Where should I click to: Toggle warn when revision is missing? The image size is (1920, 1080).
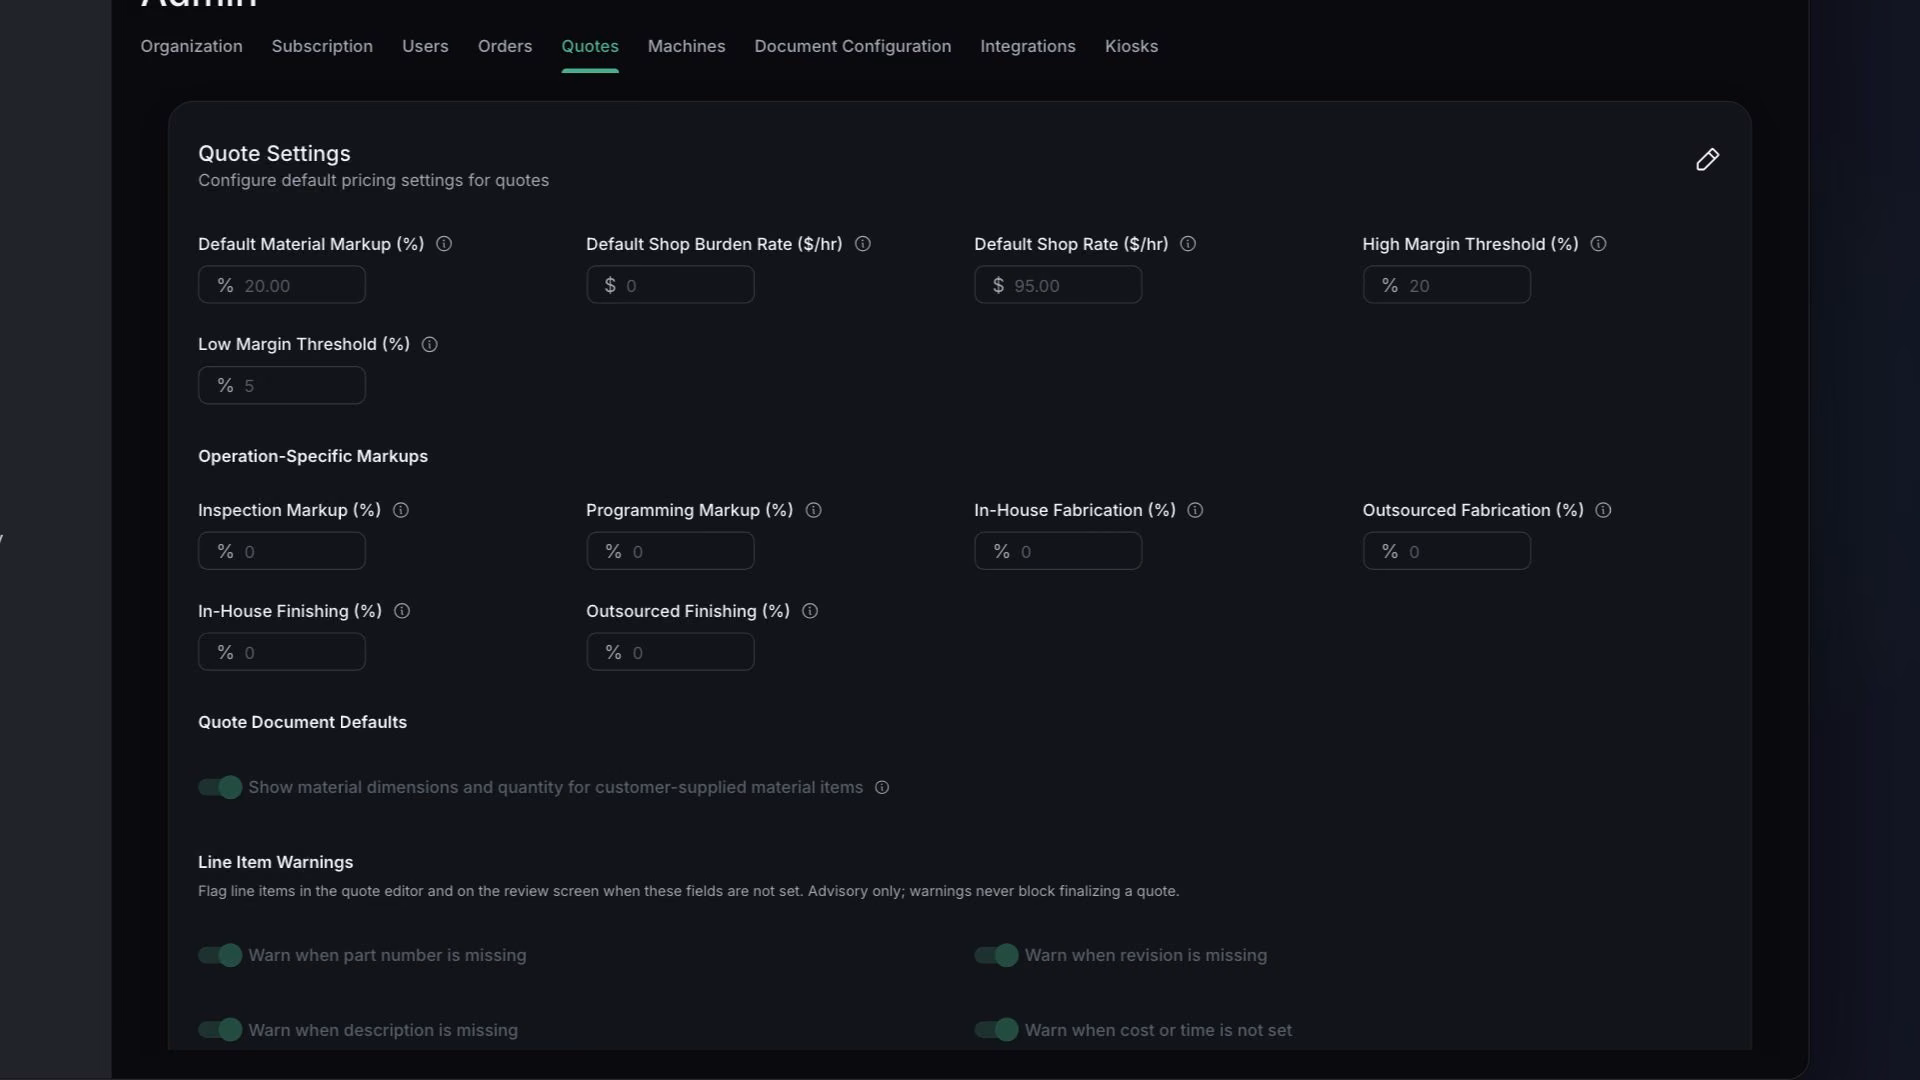tap(996, 955)
